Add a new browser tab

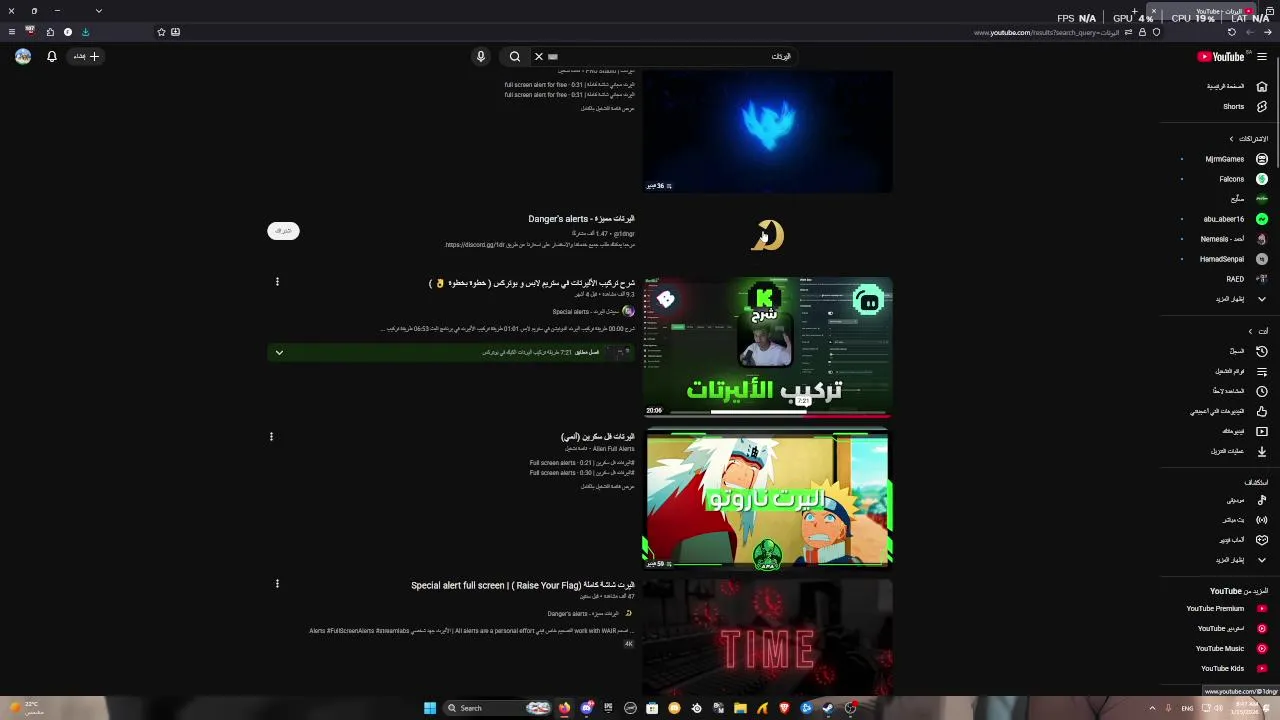pos(1134,11)
